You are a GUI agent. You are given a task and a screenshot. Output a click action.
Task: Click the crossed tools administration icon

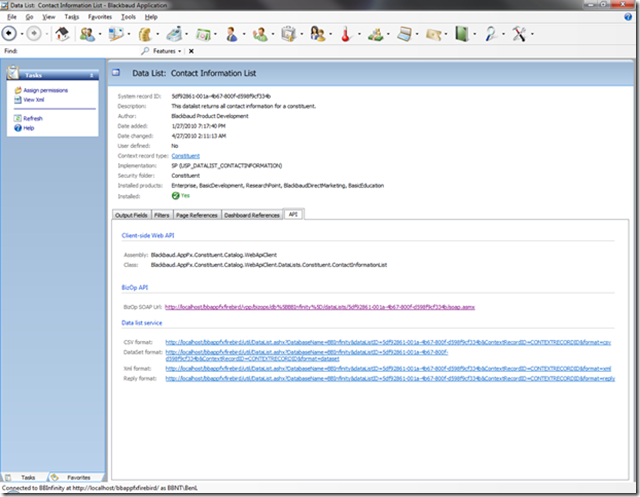point(521,33)
